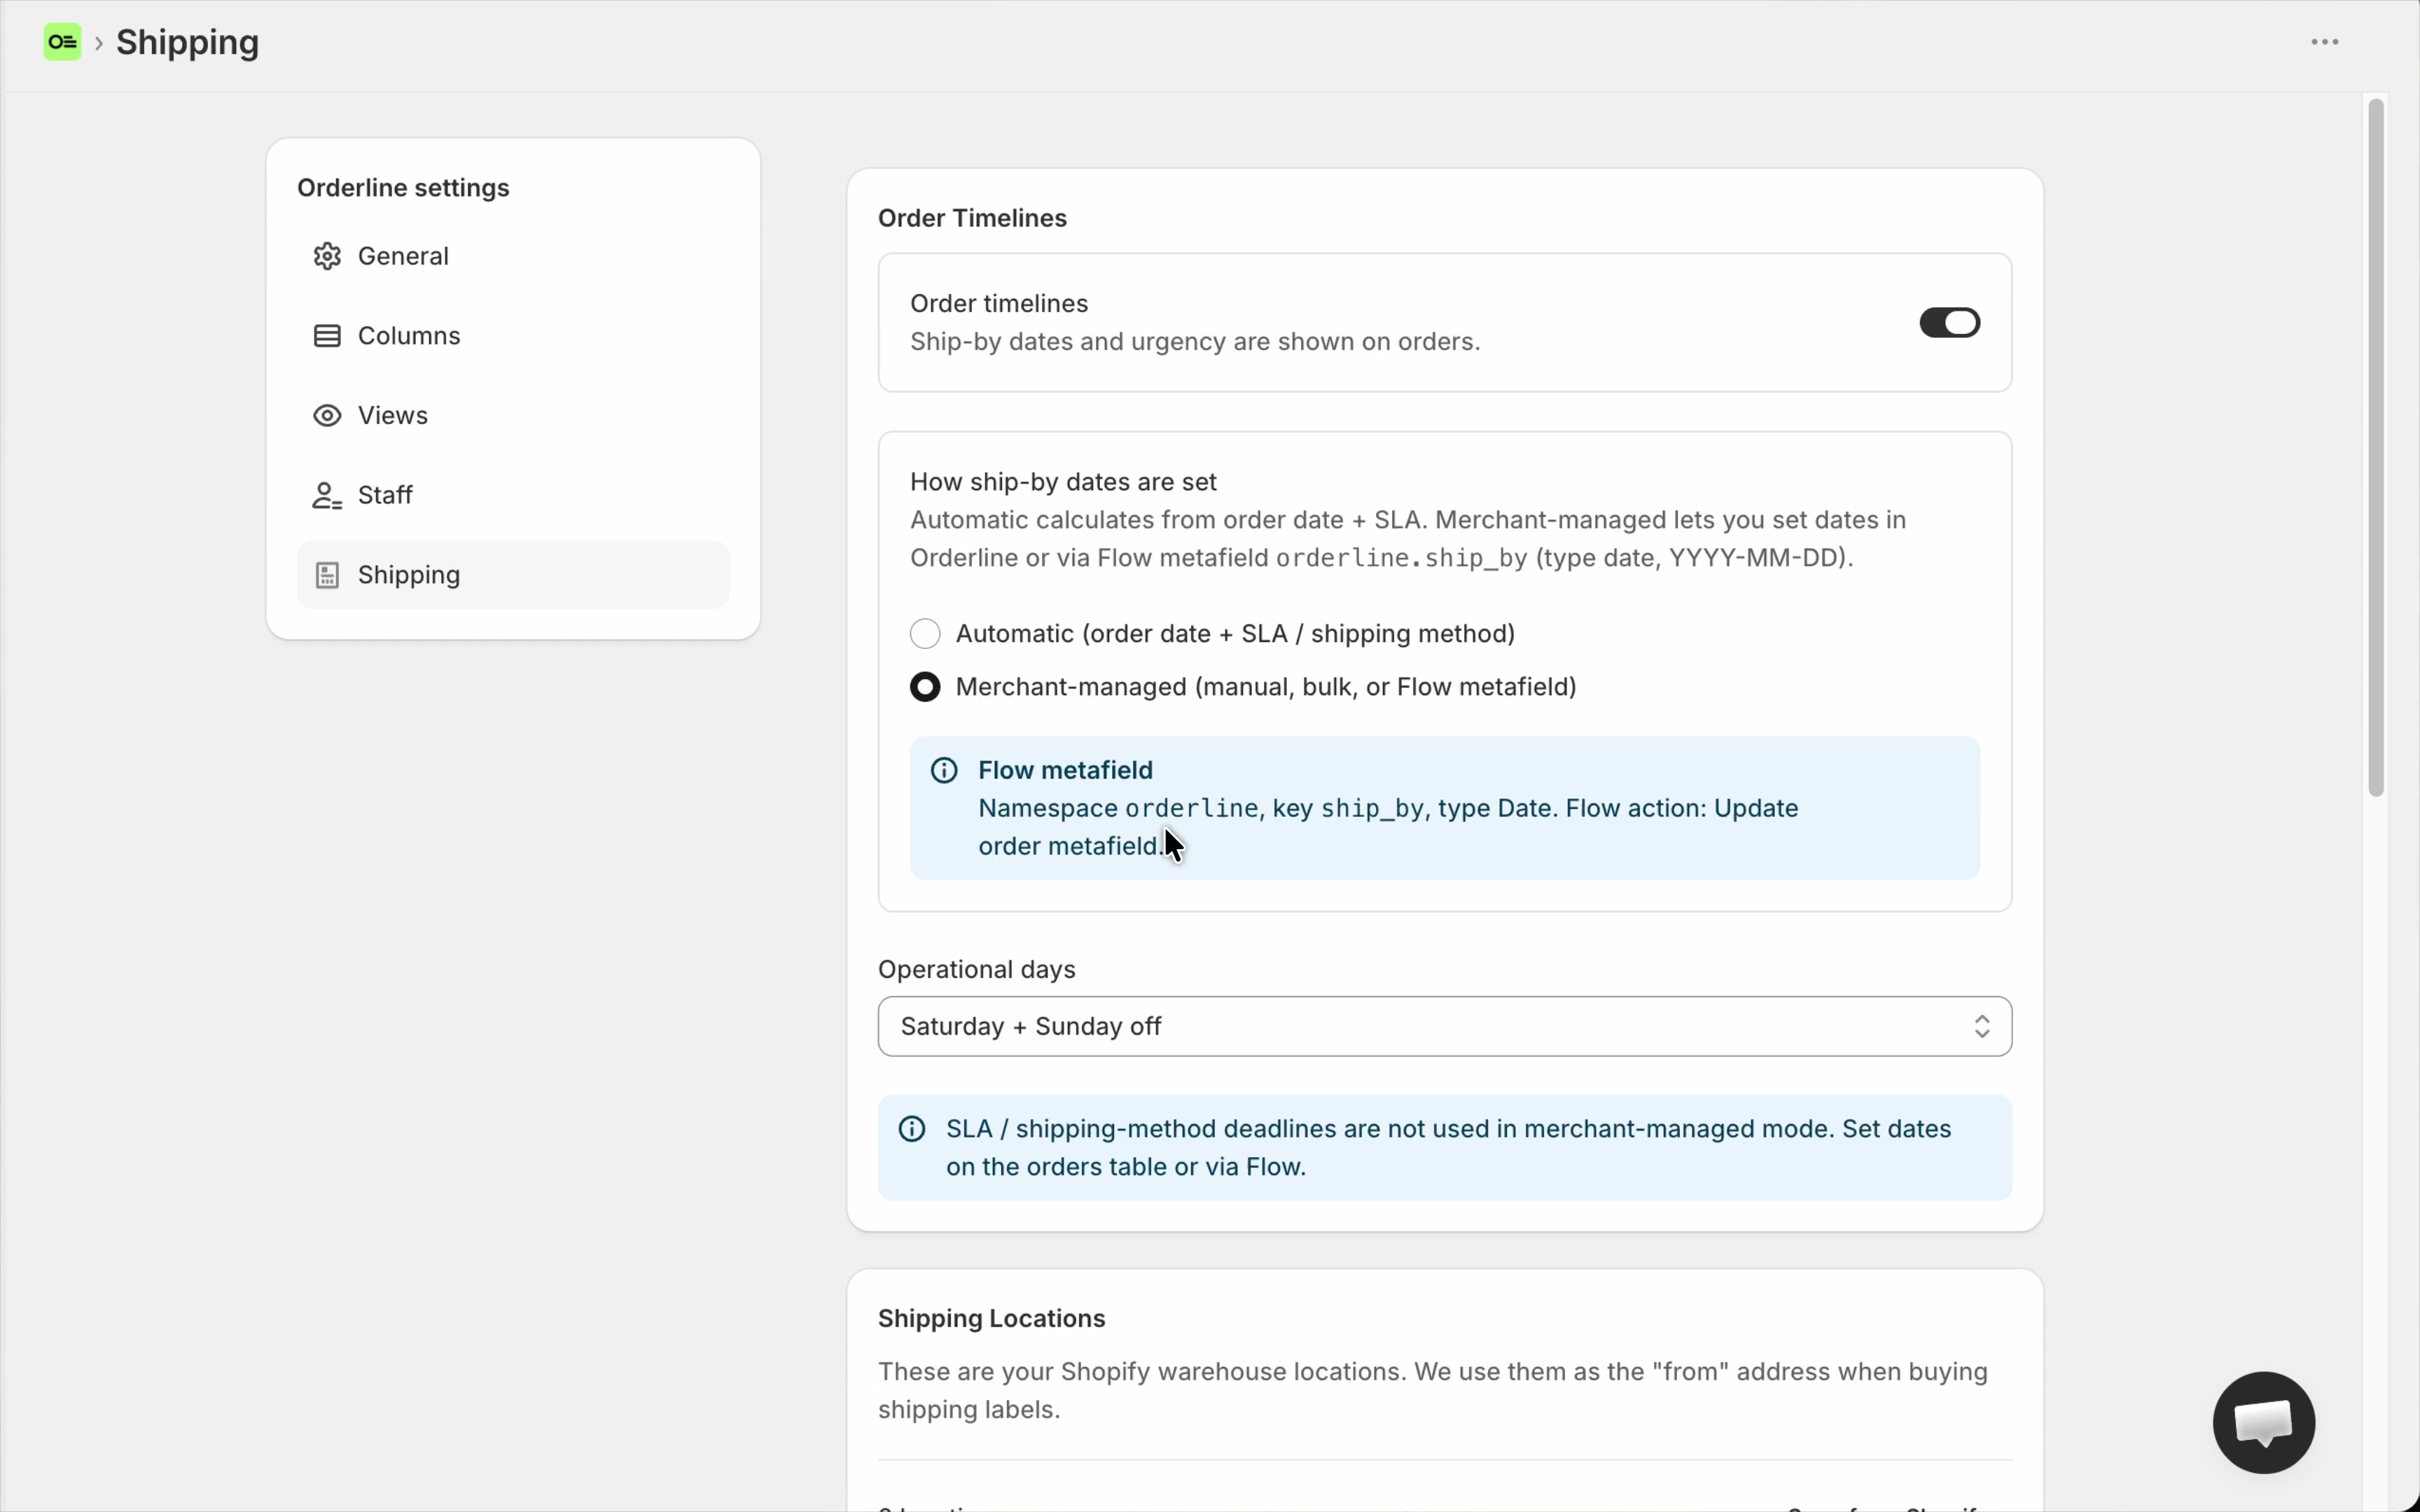Toggle the Order timelines switch off
The width and height of the screenshot is (2420, 1512).
click(x=1949, y=323)
